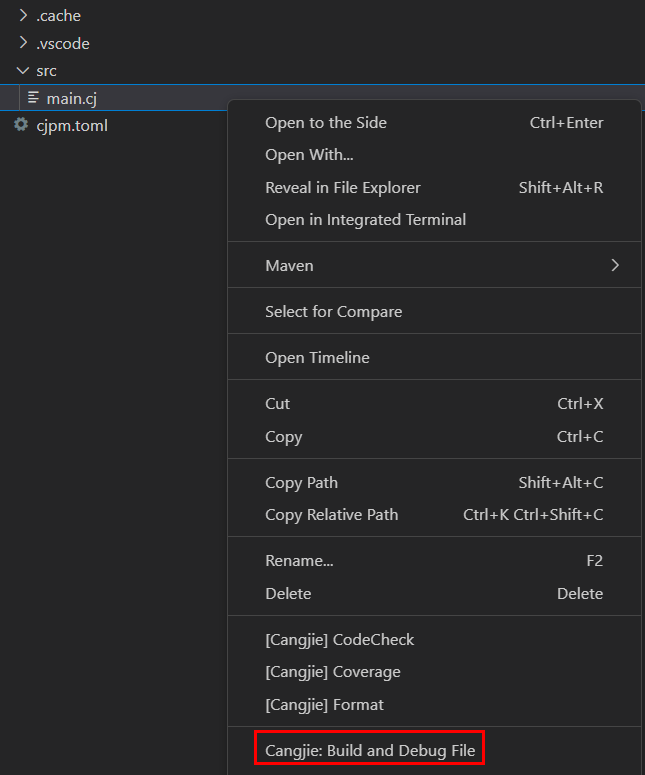Select Open With... from context menu
This screenshot has width=645, height=775.
coord(309,155)
